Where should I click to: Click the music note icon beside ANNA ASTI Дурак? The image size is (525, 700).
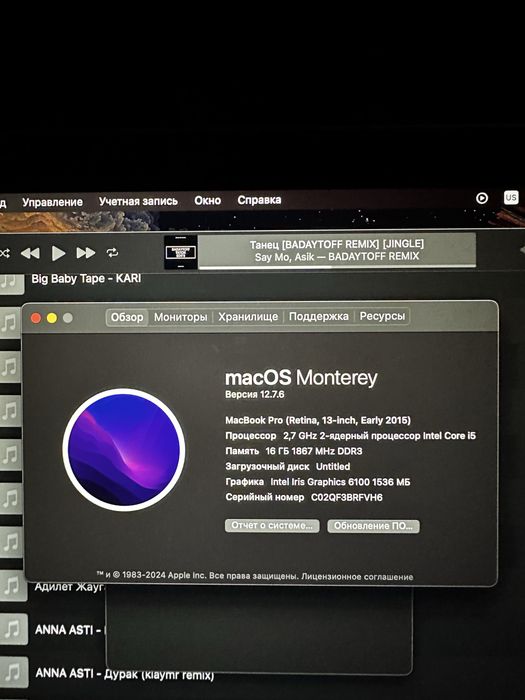click(x=13, y=672)
